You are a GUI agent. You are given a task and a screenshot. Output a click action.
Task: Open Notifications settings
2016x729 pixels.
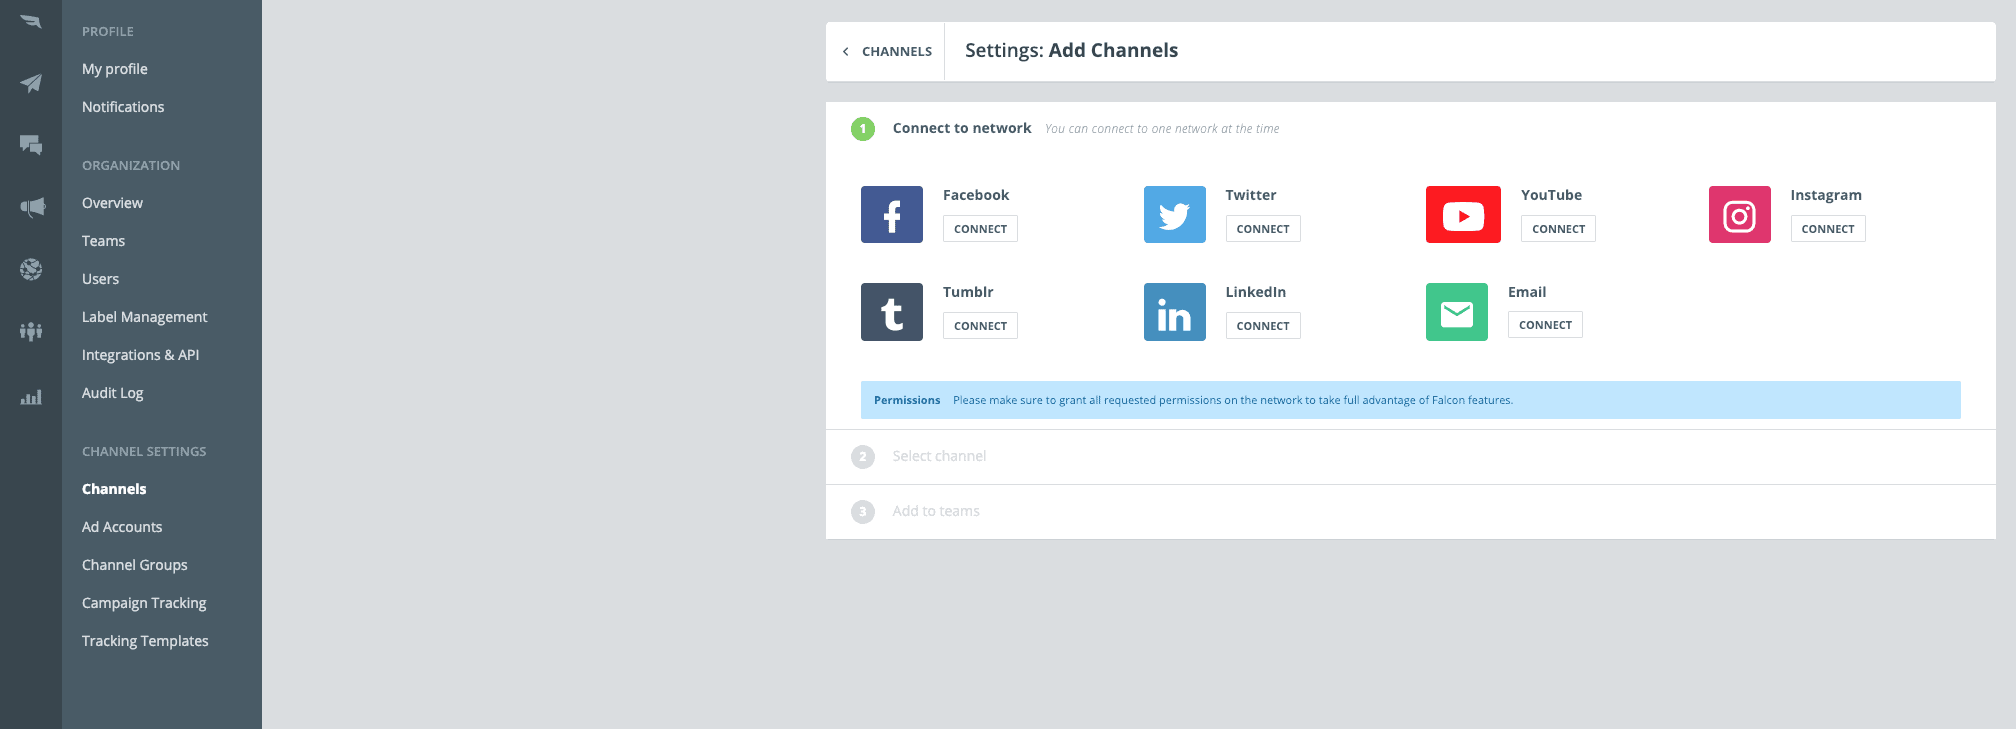click(123, 107)
